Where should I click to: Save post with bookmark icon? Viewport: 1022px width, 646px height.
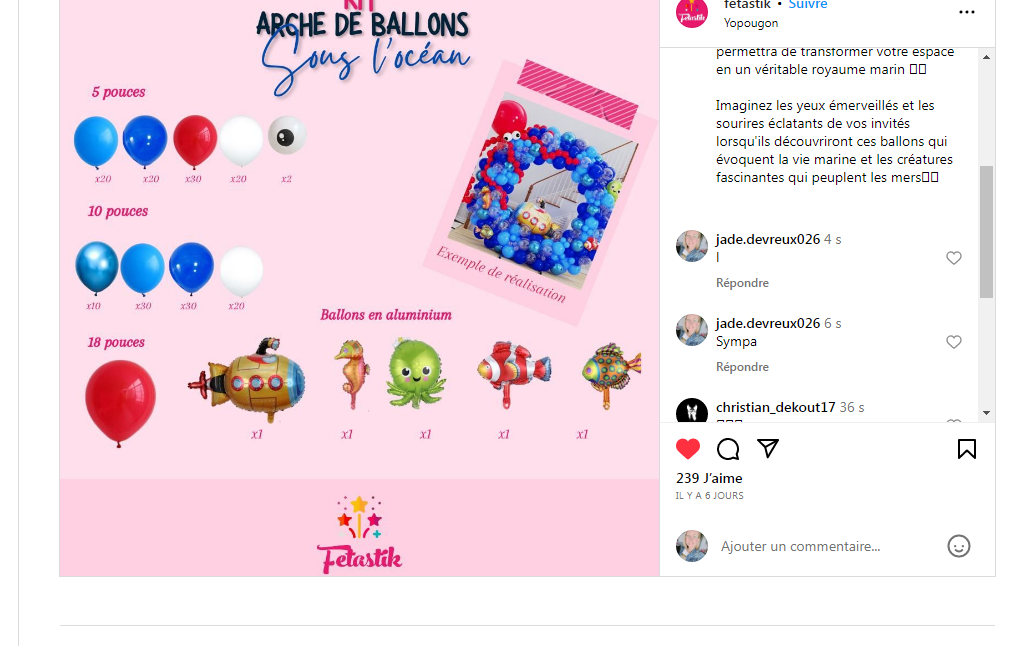pos(967,448)
